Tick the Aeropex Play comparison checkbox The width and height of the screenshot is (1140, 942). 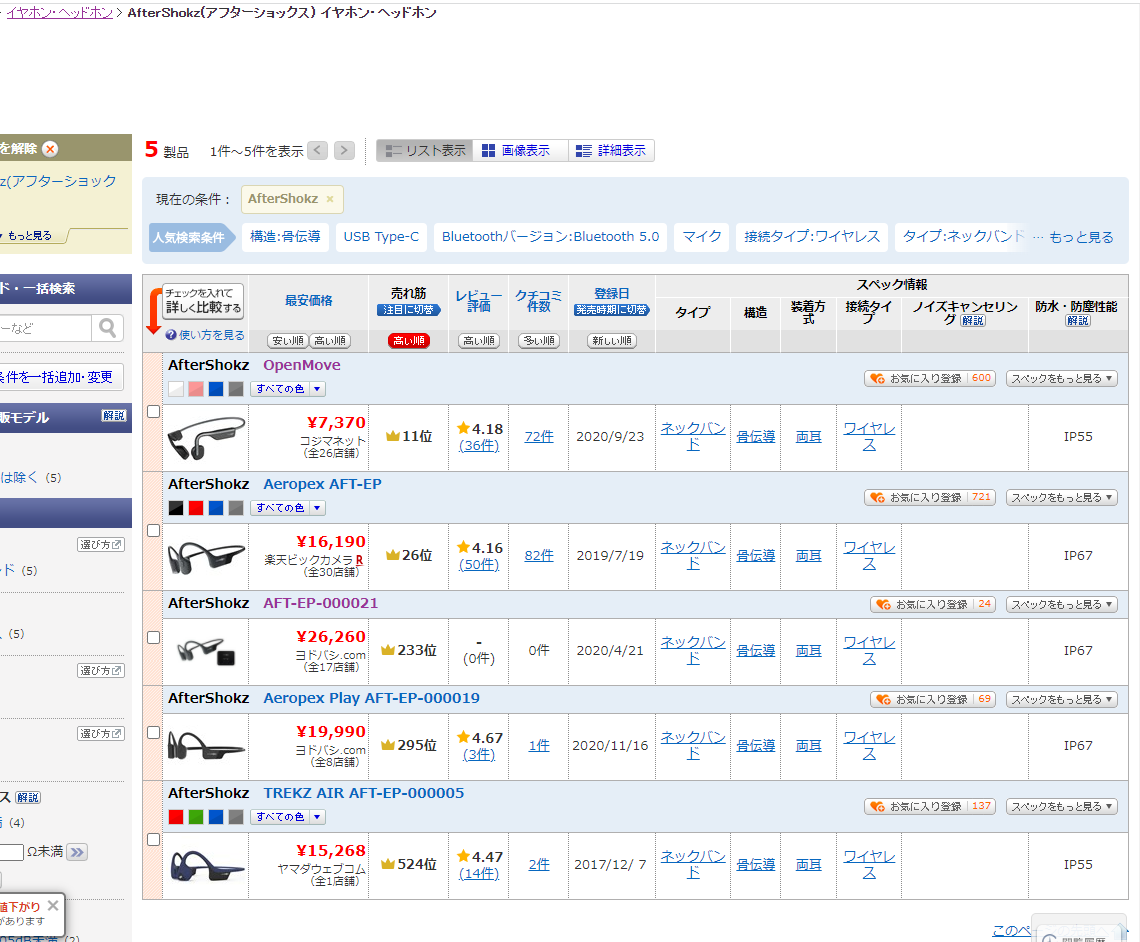tap(153, 733)
